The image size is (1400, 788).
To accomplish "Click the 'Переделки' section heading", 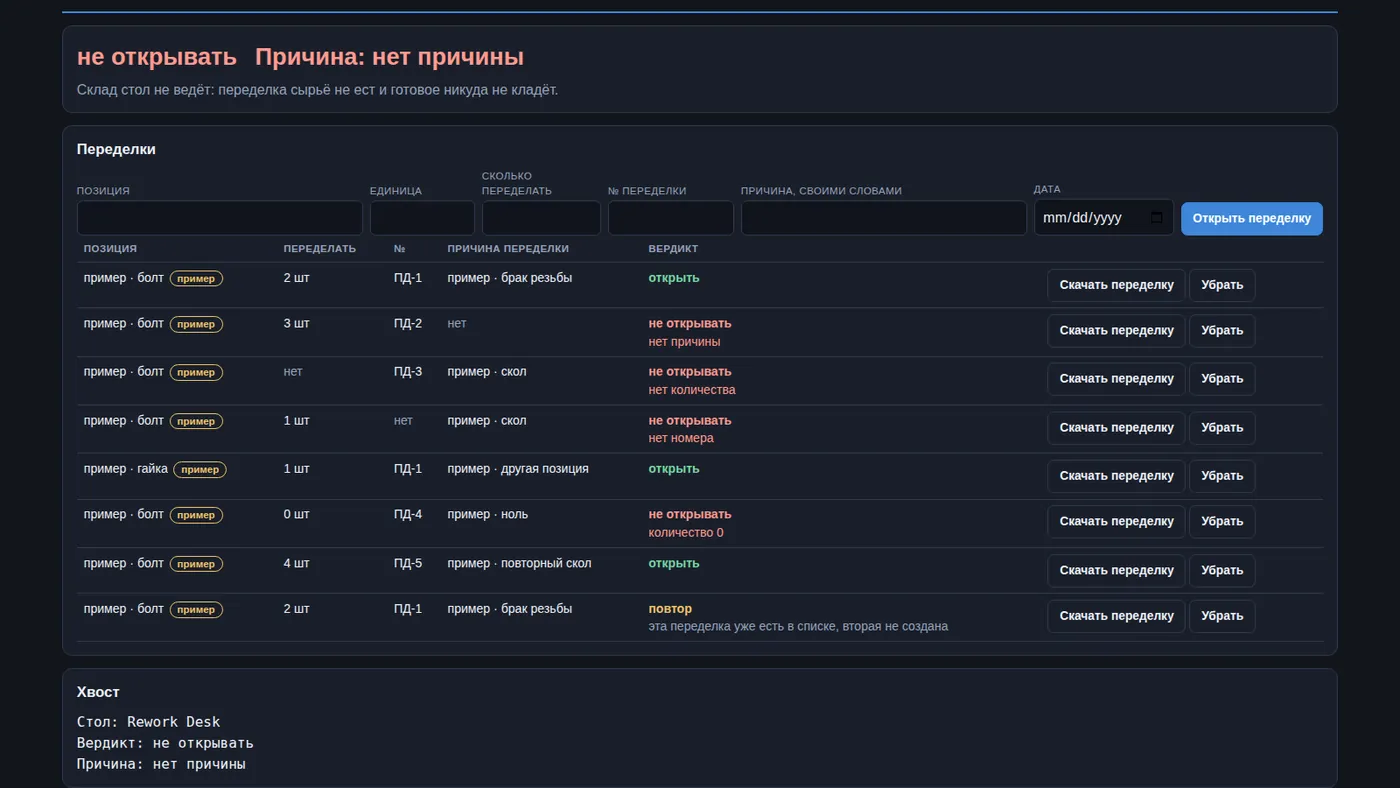I will point(116,149).
